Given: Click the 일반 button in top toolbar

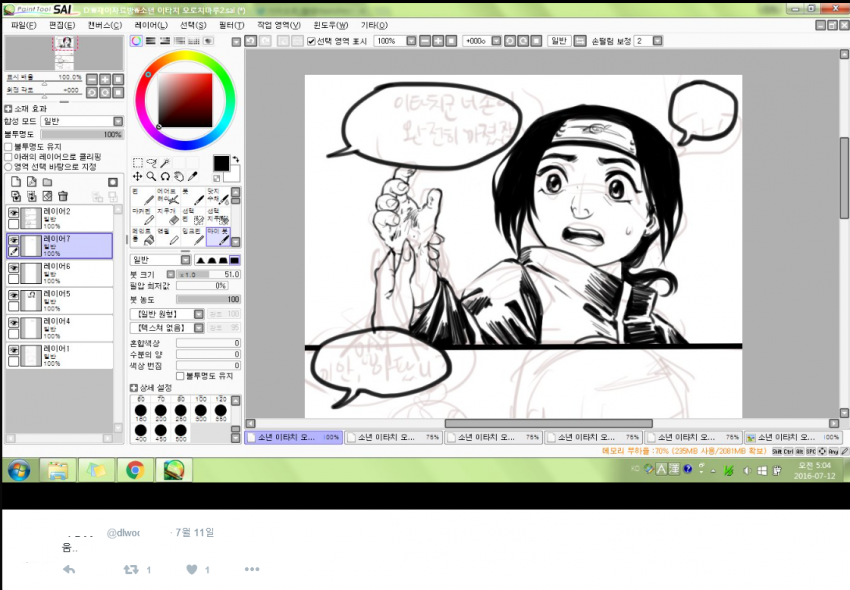Looking at the screenshot, I should click(x=559, y=41).
